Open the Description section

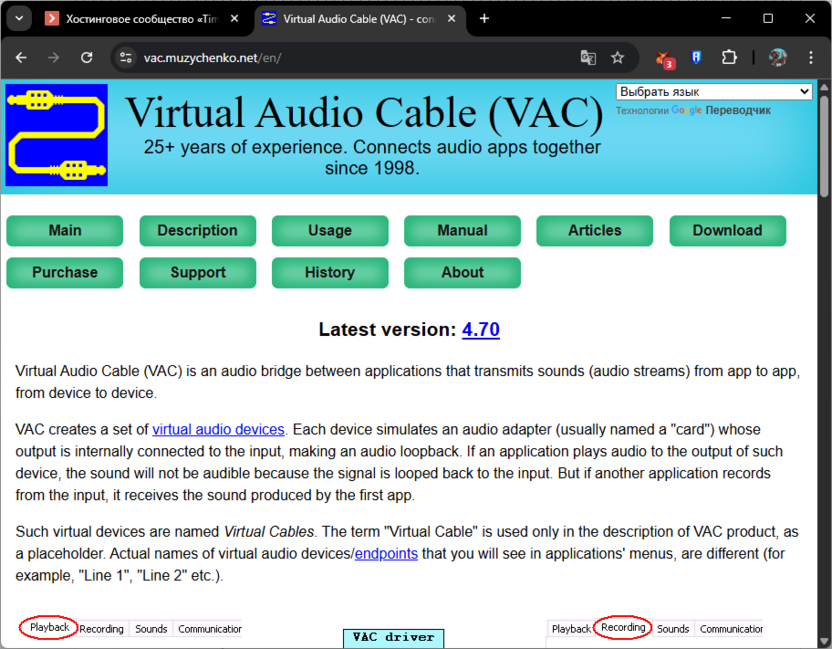click(x=197, y=230)
